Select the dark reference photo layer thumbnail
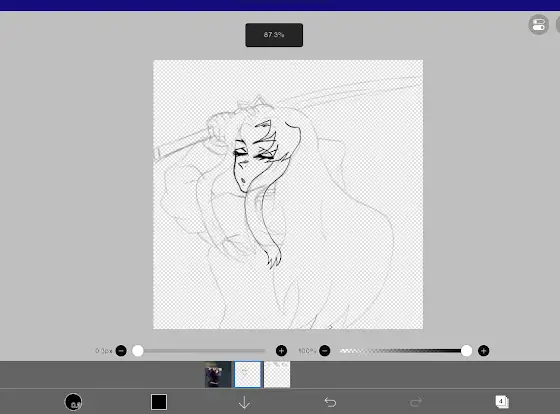The image size is (560, 414). [218, 374]
